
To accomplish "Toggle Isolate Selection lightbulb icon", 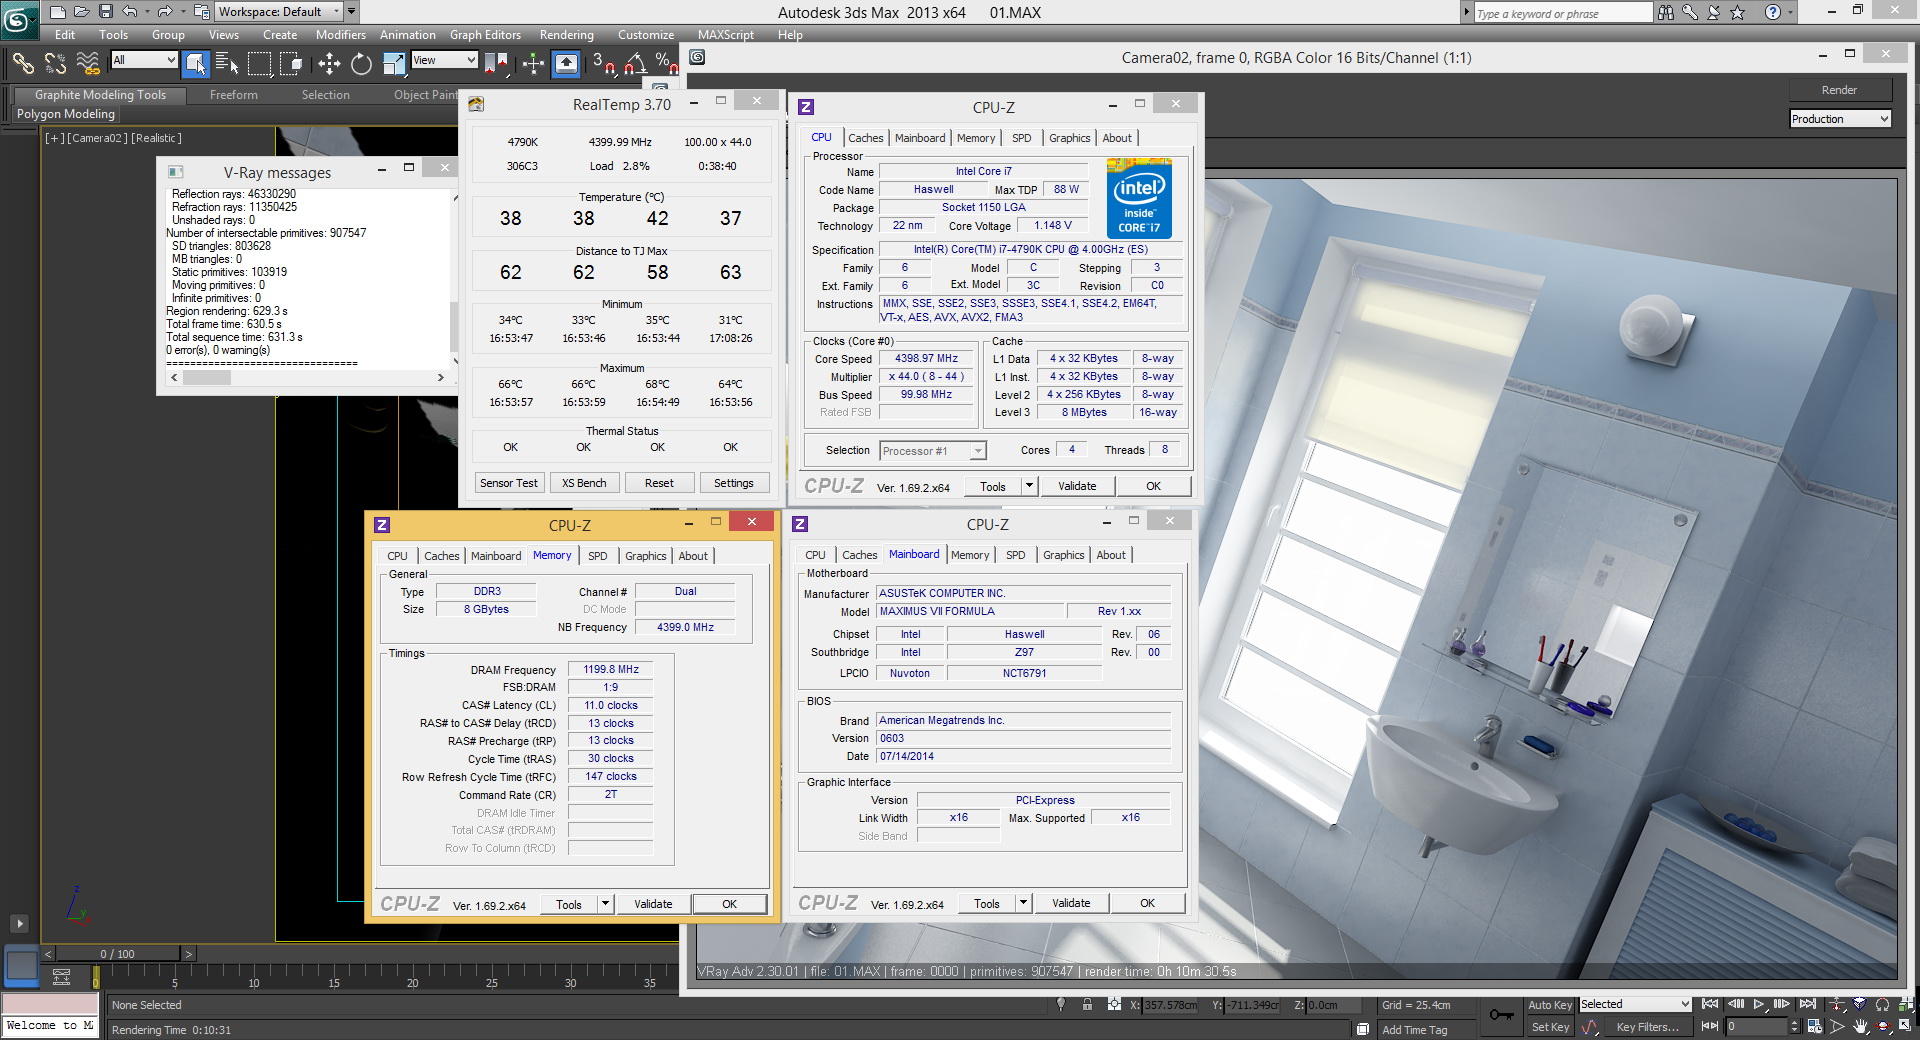I will tap(1061, 1005).
